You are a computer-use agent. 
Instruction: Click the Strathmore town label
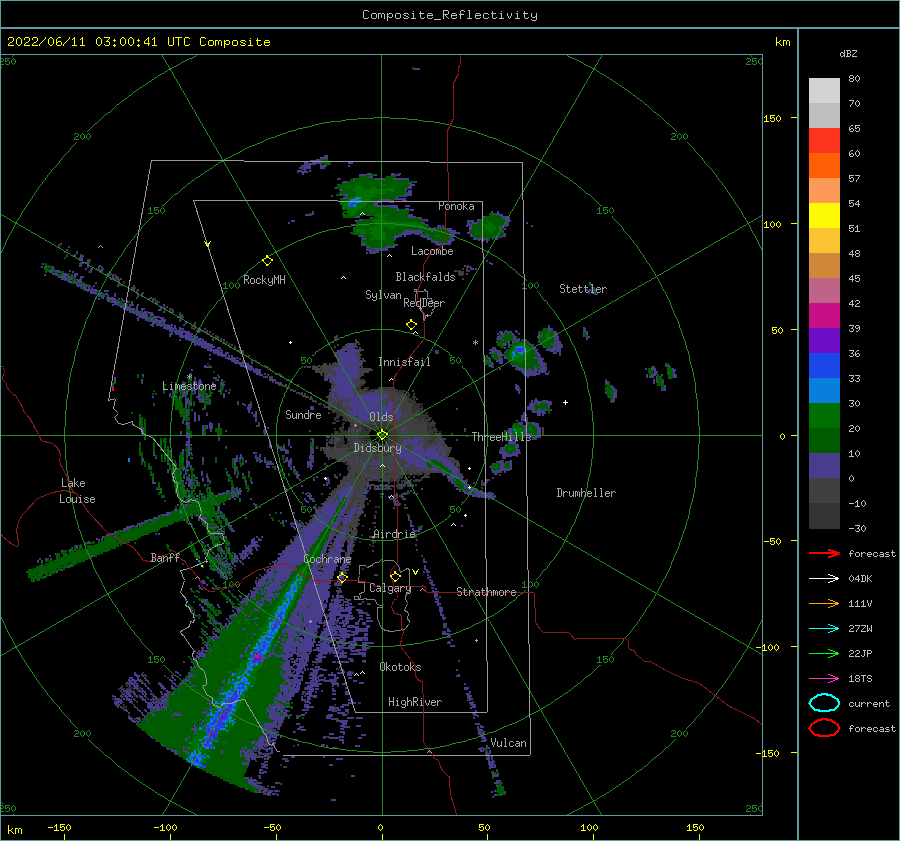[486, 592]
